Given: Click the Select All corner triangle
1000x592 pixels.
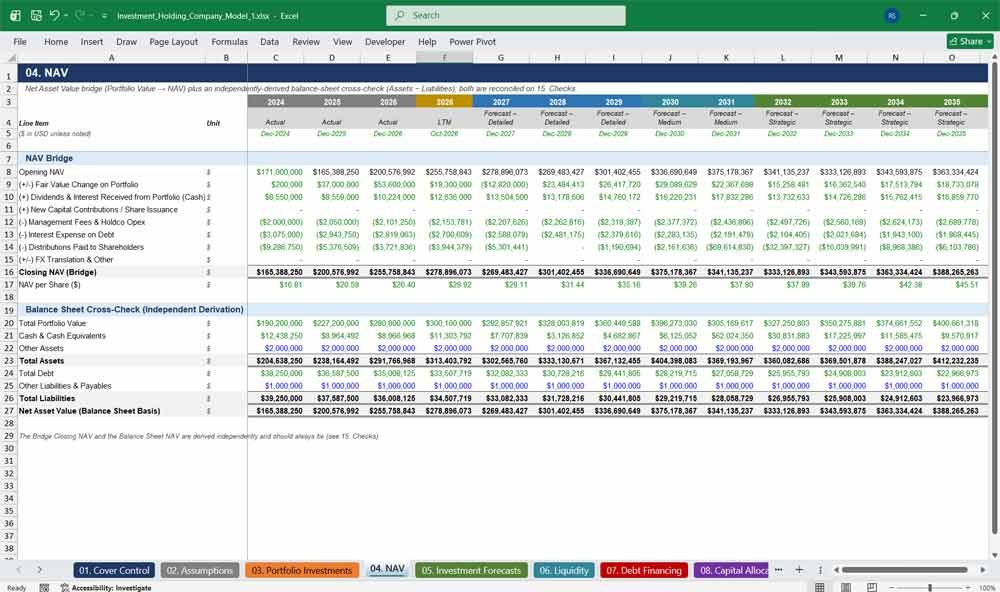Looking at the screenshot, I should 9,57.
